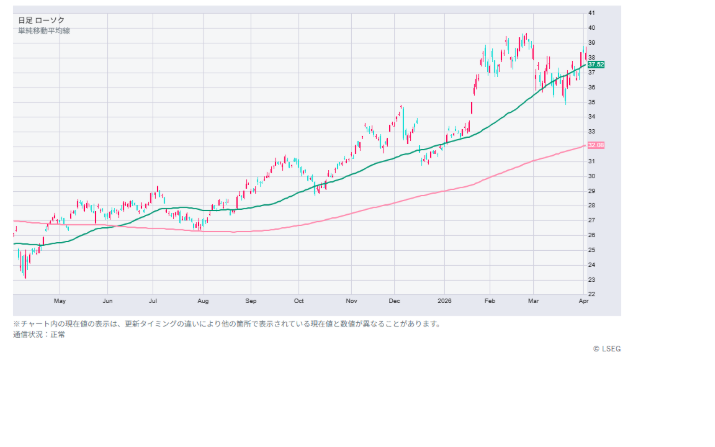The height and width of the screenshot is (447, 715).
Task: Click the green current price tag
Action: point(596,65)
